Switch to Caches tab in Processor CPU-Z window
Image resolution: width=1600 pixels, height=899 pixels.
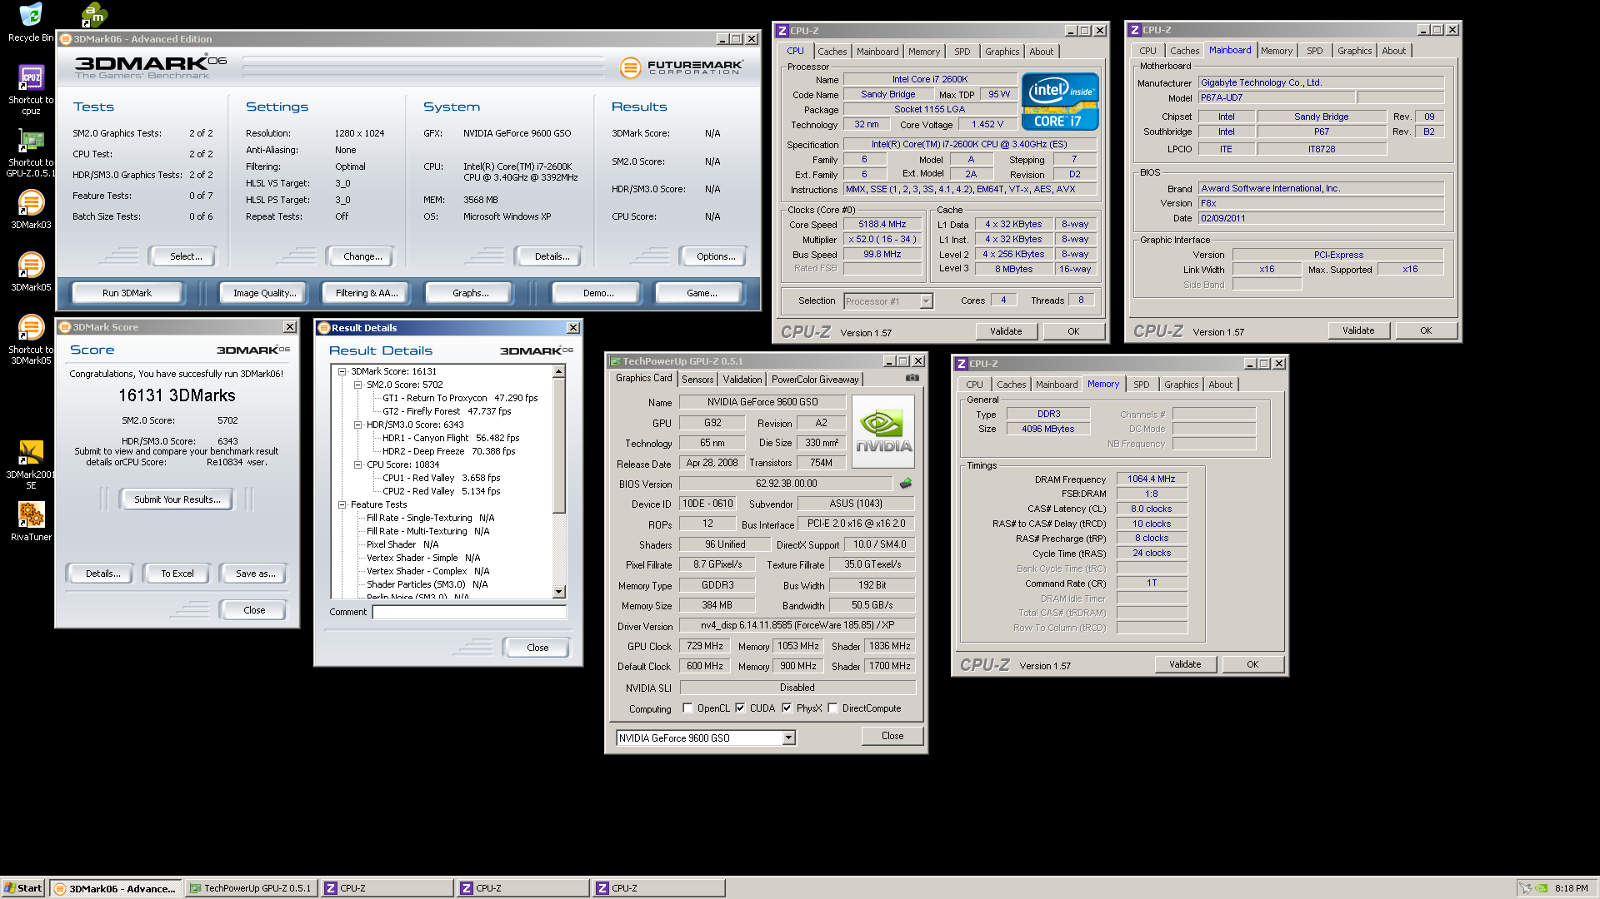click(x=832, y=51)
